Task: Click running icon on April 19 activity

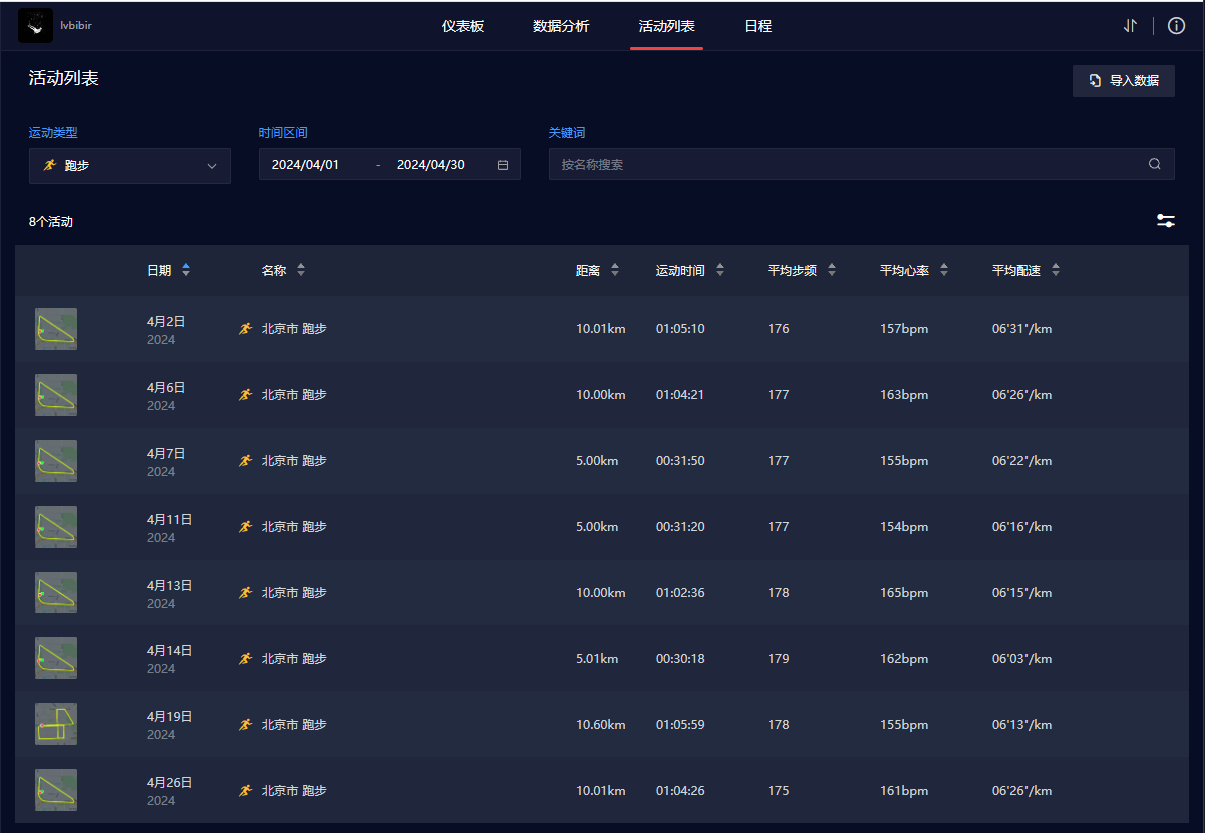Action: 245,725
